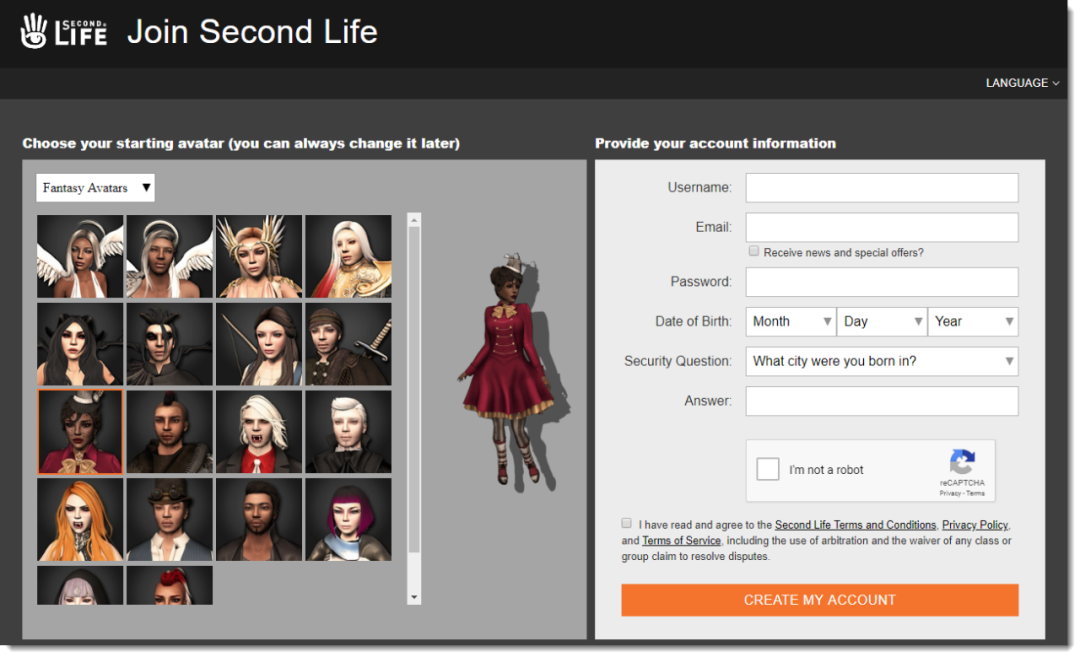Choose the bearded dark-skinned male avatar
Image resolution: width=1080 pixels, height=657 pixels.
tap(259, 519)
